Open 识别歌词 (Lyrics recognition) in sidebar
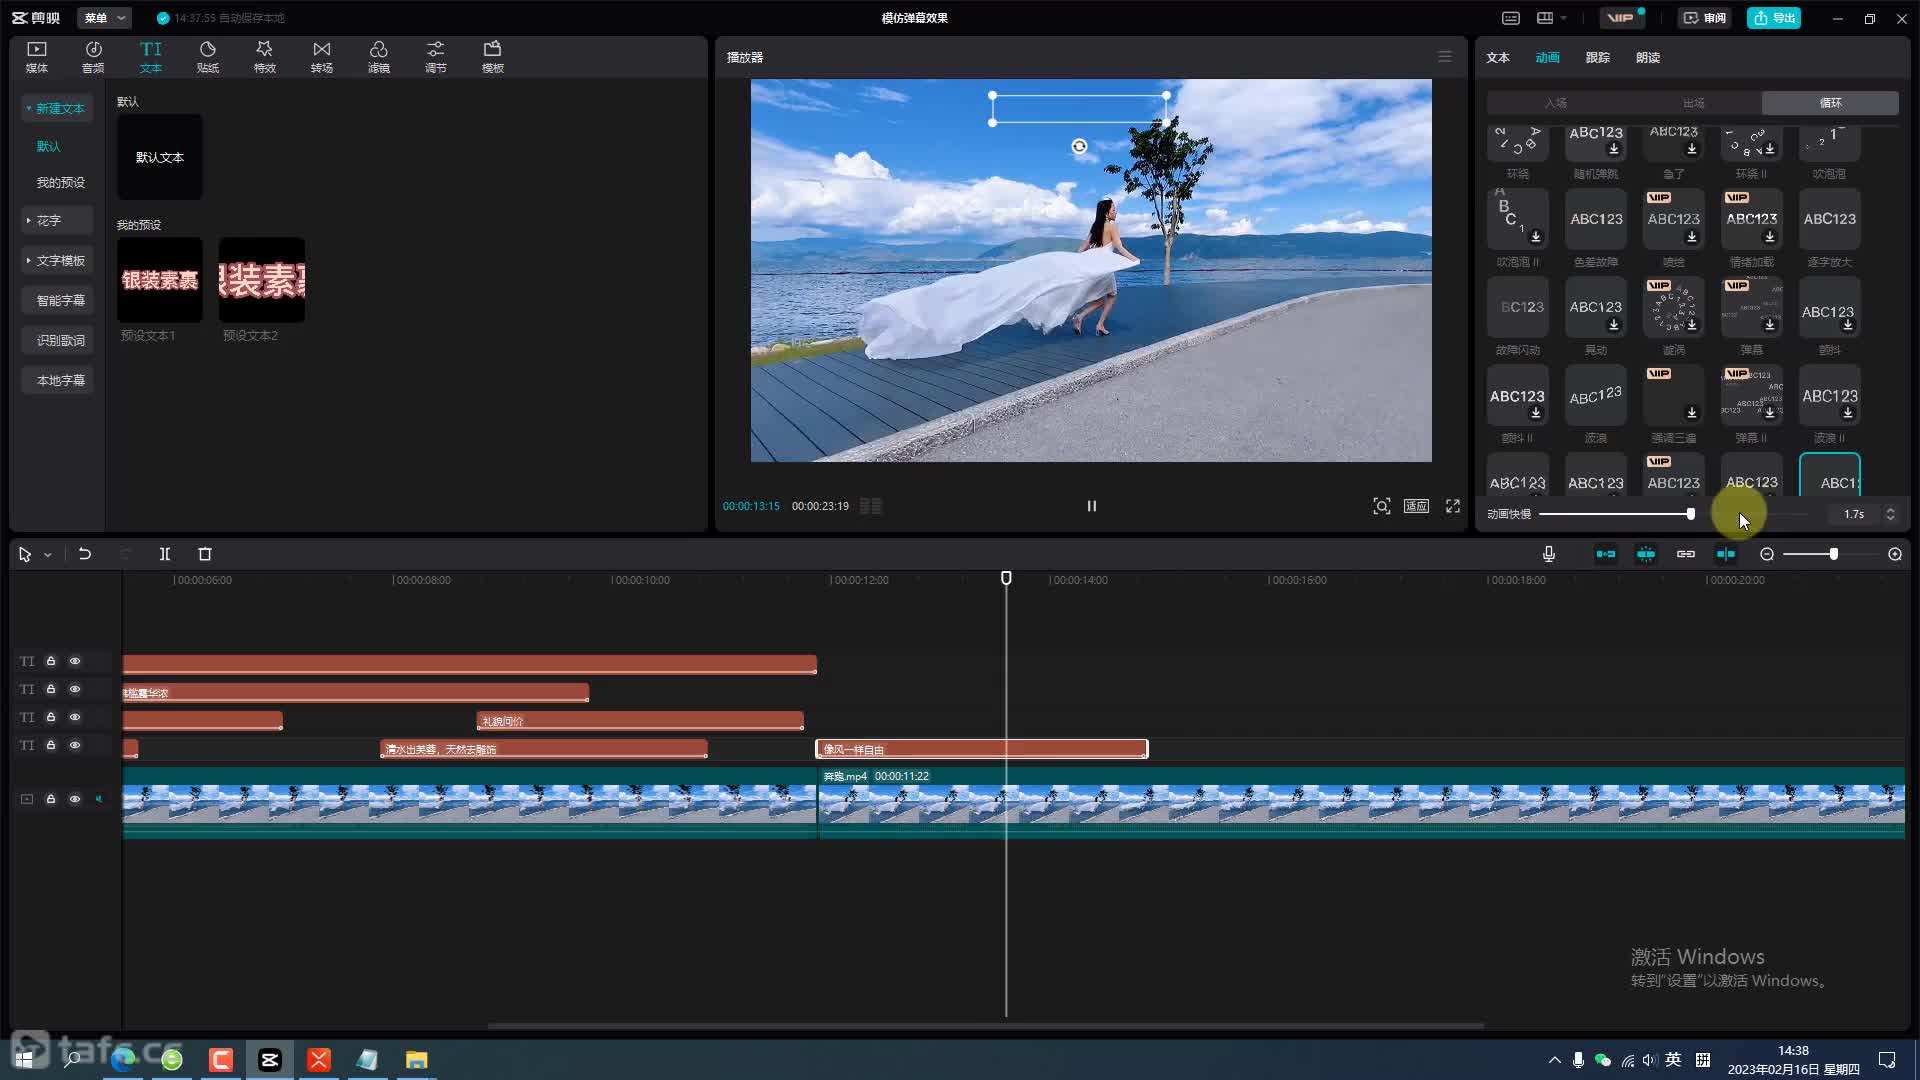The image size is (1920, 1080). point(57,340)
